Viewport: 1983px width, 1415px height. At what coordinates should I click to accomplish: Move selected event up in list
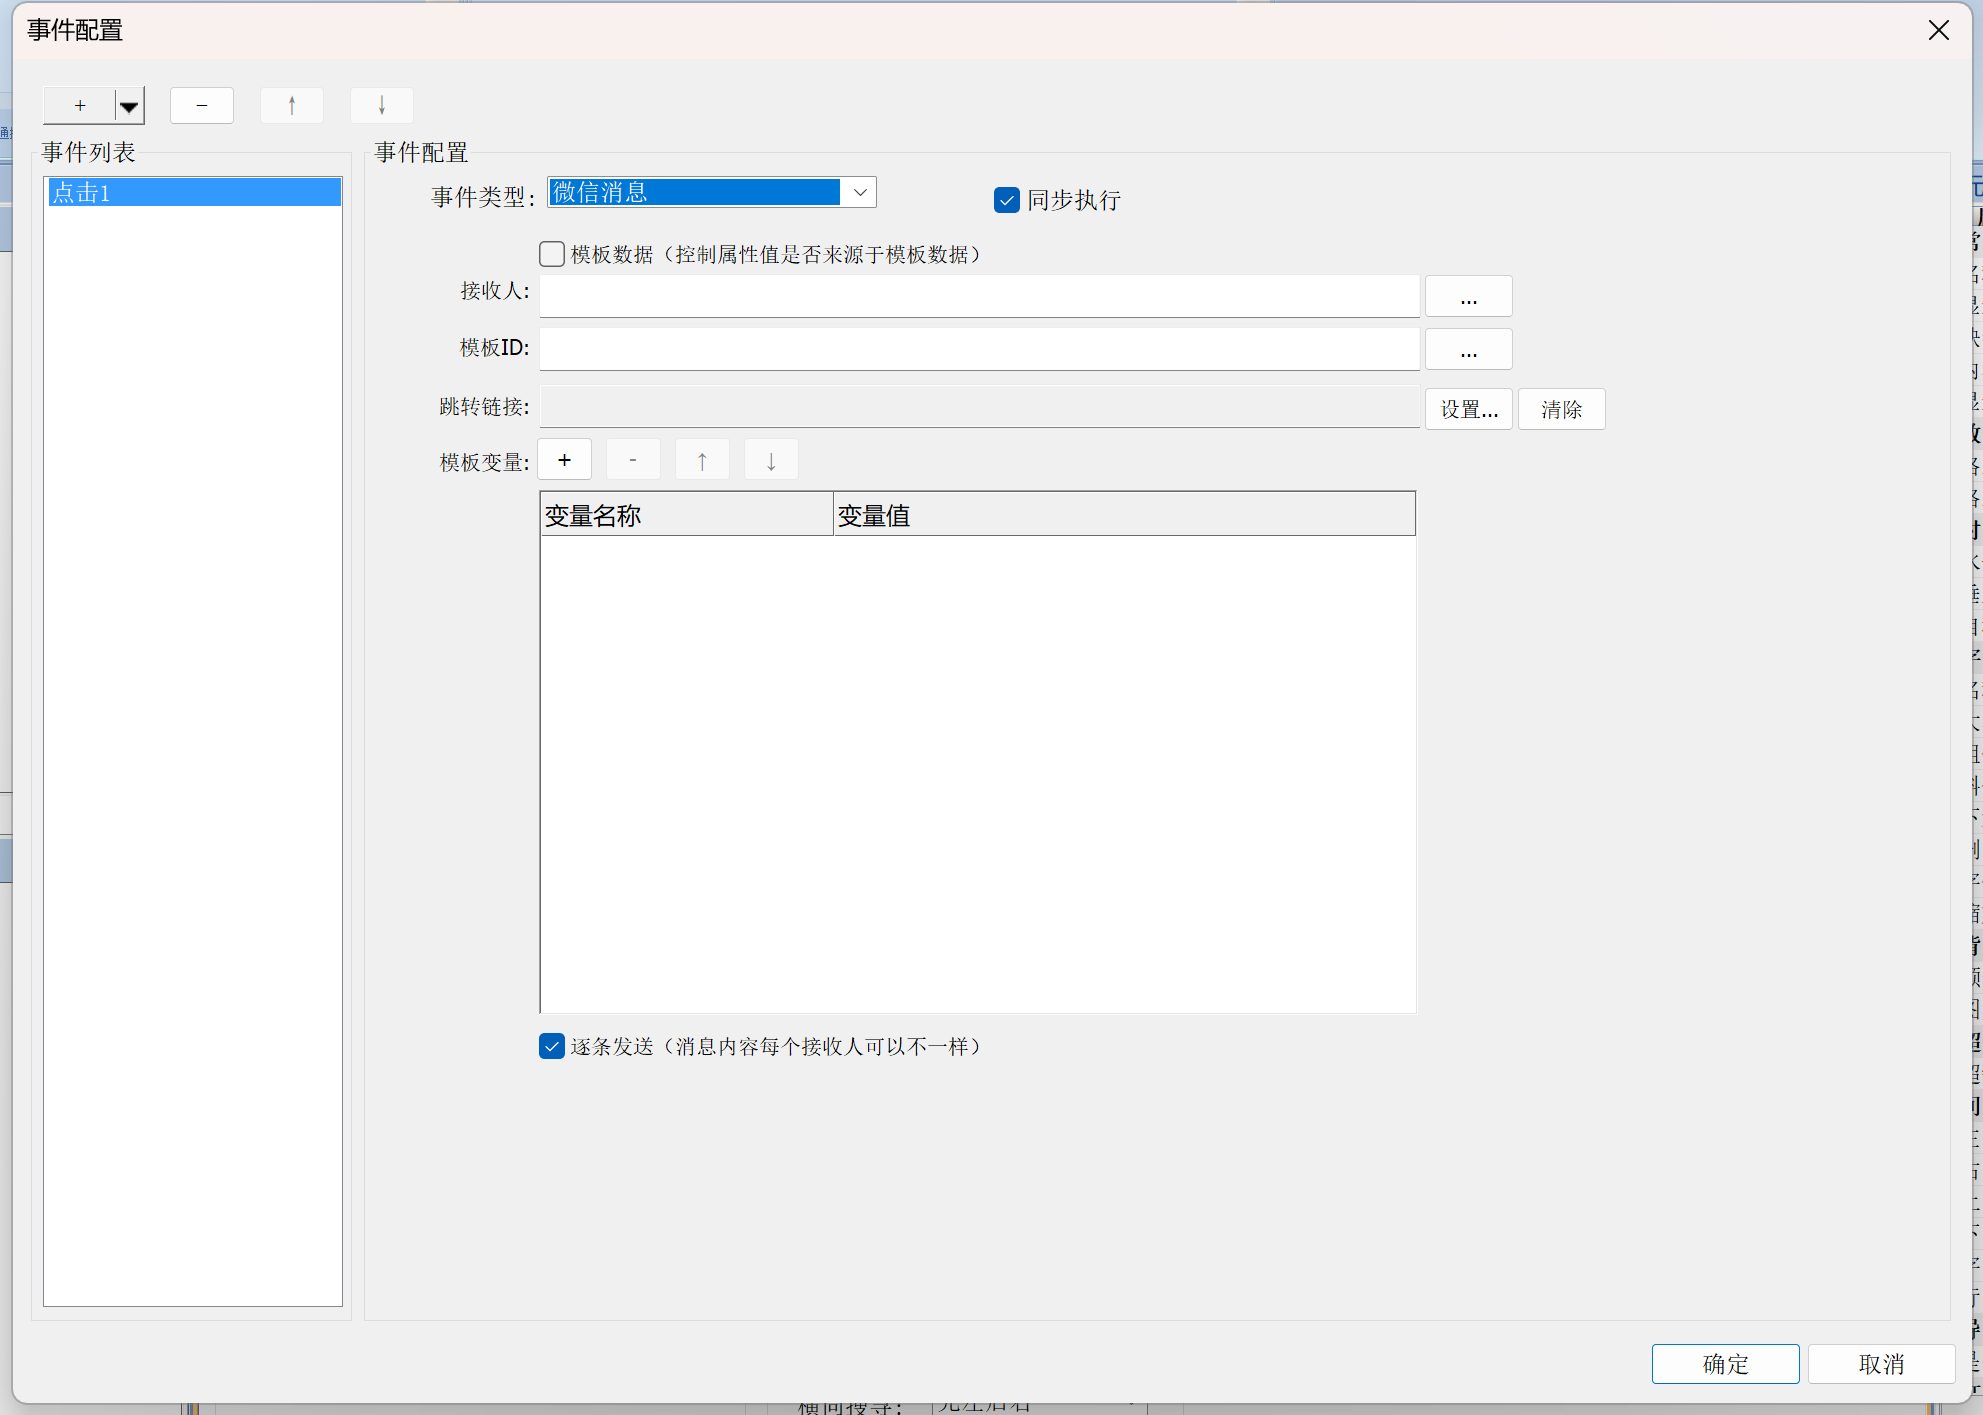(292, 106)
